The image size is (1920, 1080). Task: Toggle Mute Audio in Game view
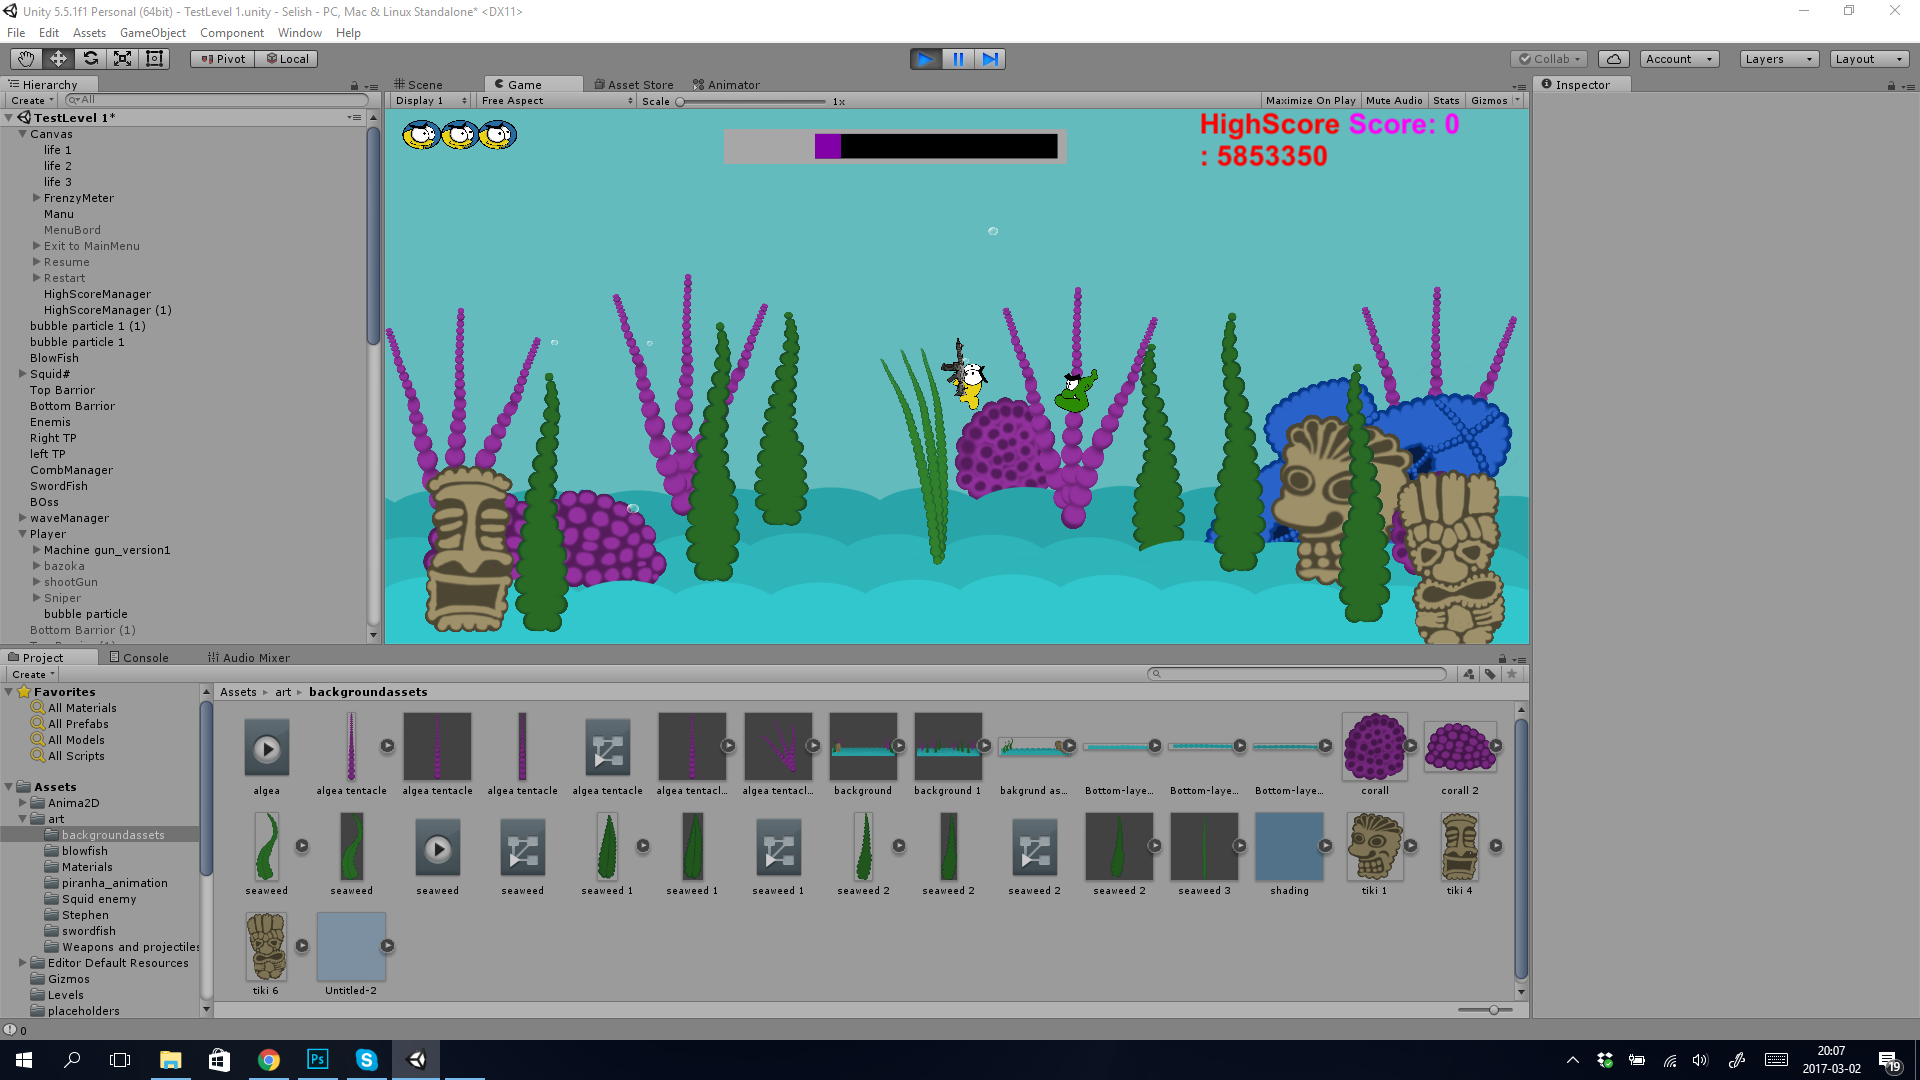coord(1393,101)
